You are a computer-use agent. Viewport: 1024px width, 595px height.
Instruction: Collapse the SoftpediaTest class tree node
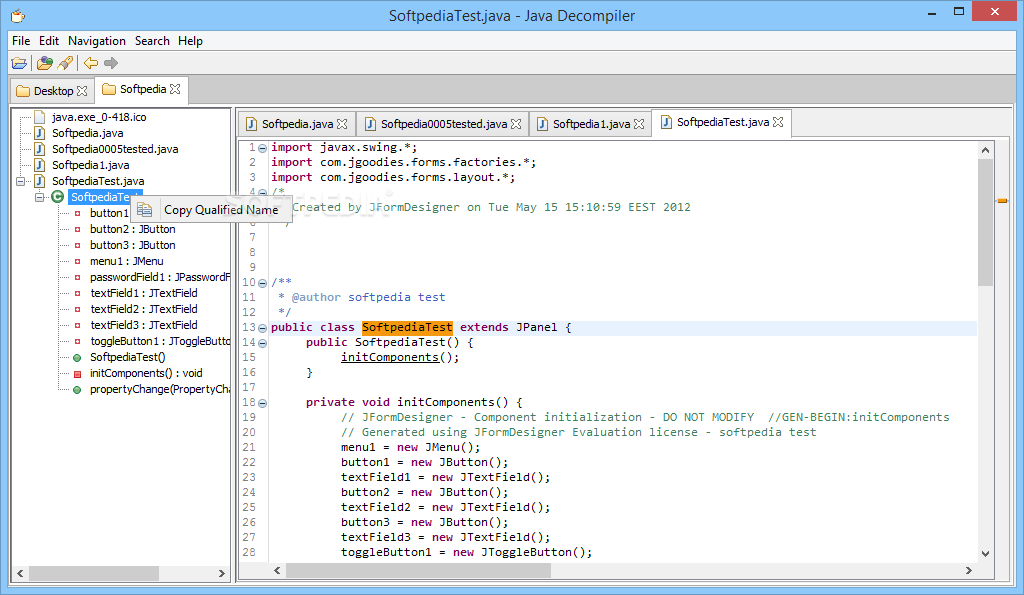pyautogui.click(x=40, y=197)
